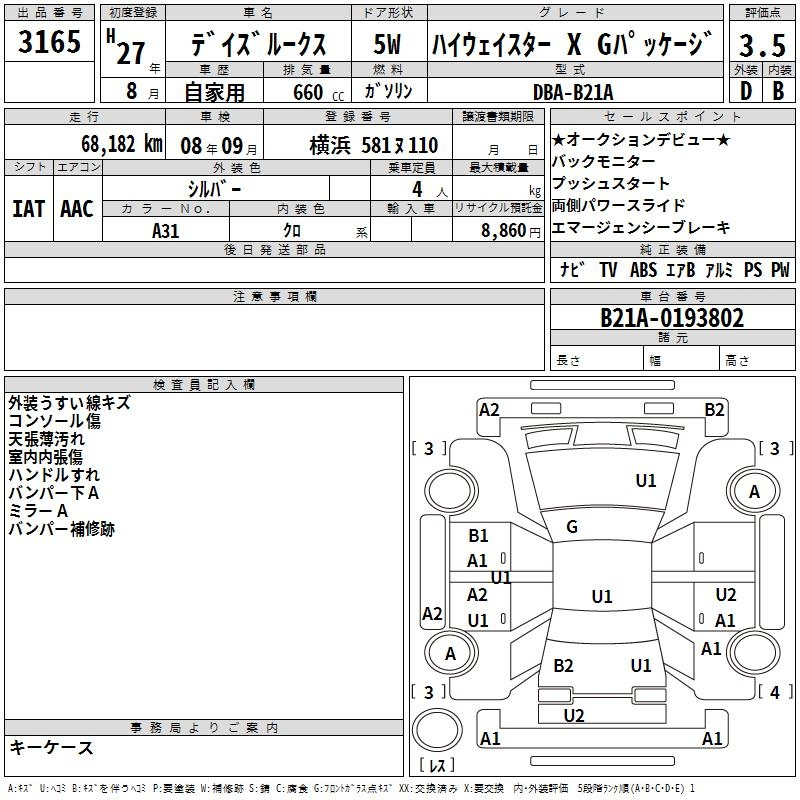The width and height of the screenshot is (800, 800).
Task: Click the exterior grade D
Action: 746,91
